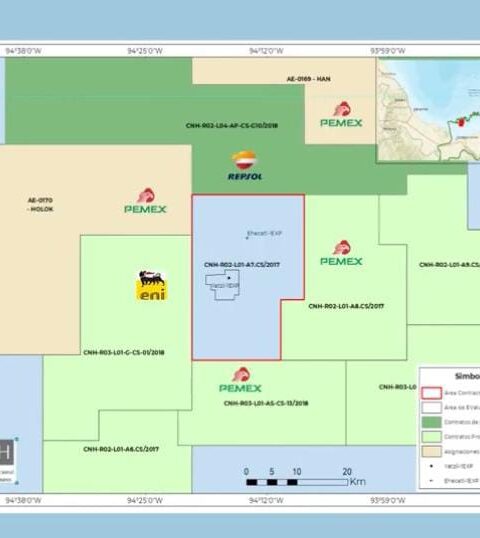Screen dimensions: 480x538
Task: Click the 'Ehecatl-1EXP' label in the legend
Action: click(x=461, y=481)
